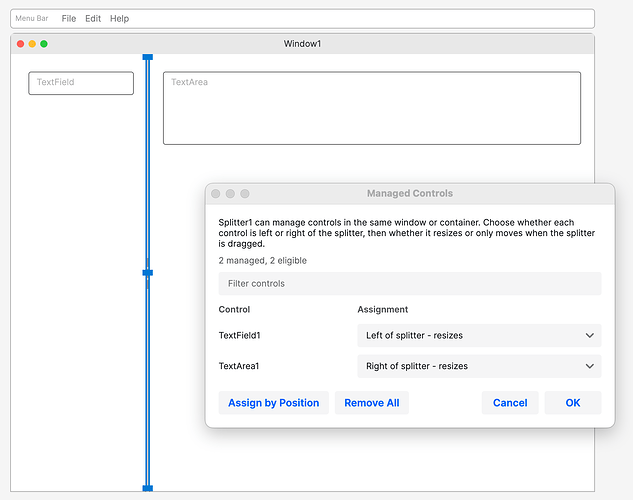Select the splitter's top resize handle
This screenshot has height=500, width=633.
point(148,57)
